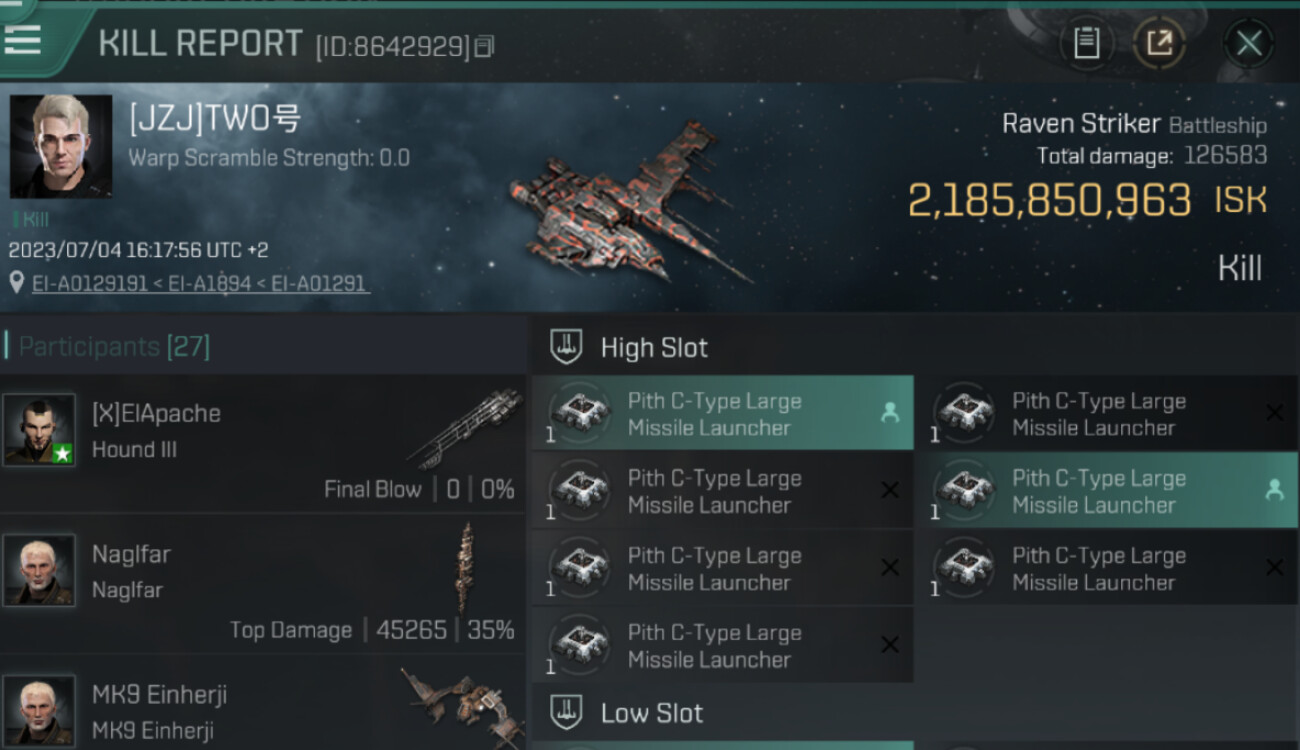Click the Hound III ship image
This screenshot has height=750, width=1300.
[x=467, y=428]
